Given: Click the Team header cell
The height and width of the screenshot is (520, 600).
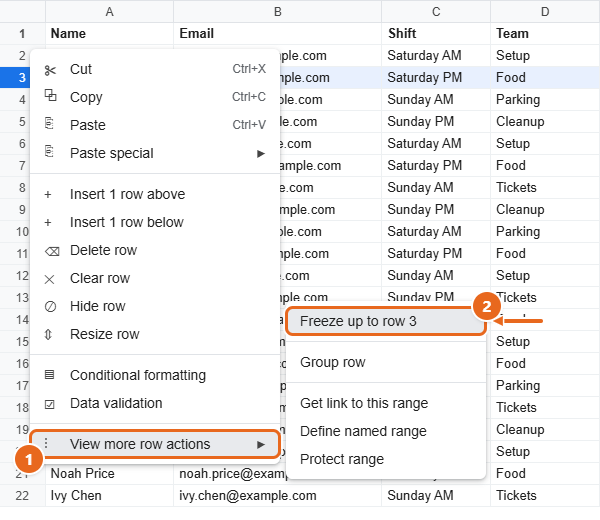Looking at the screenshot, I should [545, 34].
